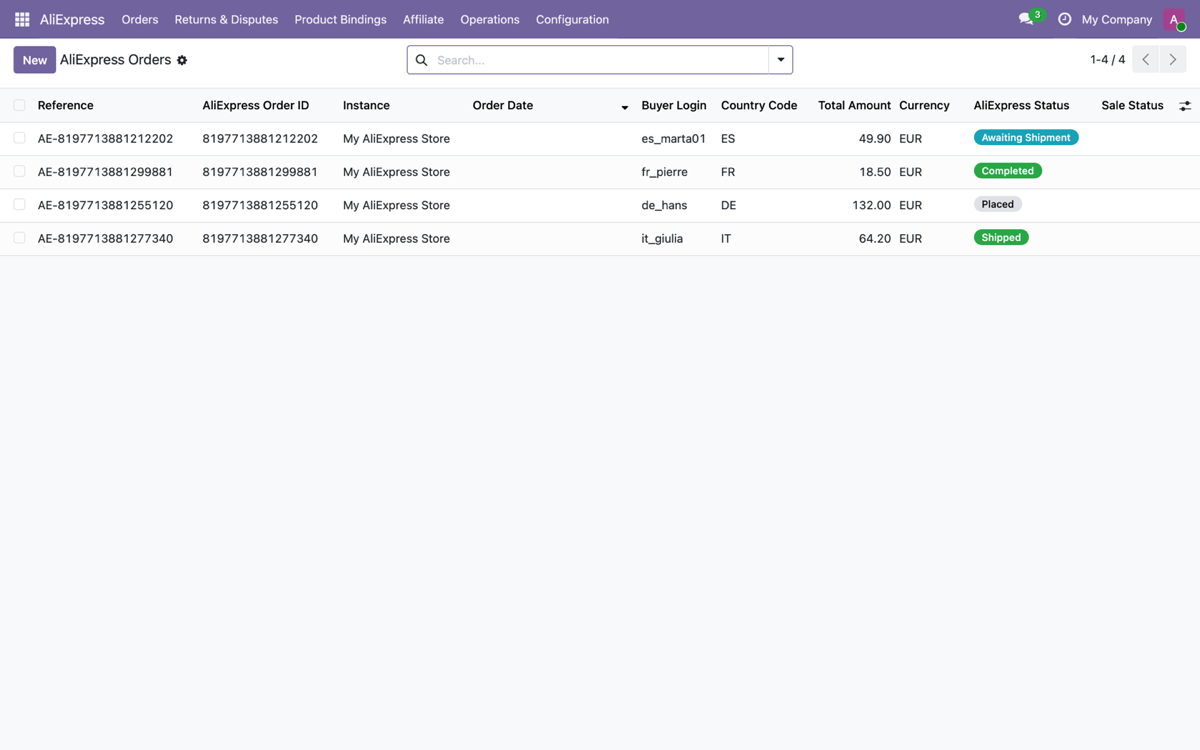Expand the search filter options dropdown
The image size is (1200, 750).
(x=781, y=60)
